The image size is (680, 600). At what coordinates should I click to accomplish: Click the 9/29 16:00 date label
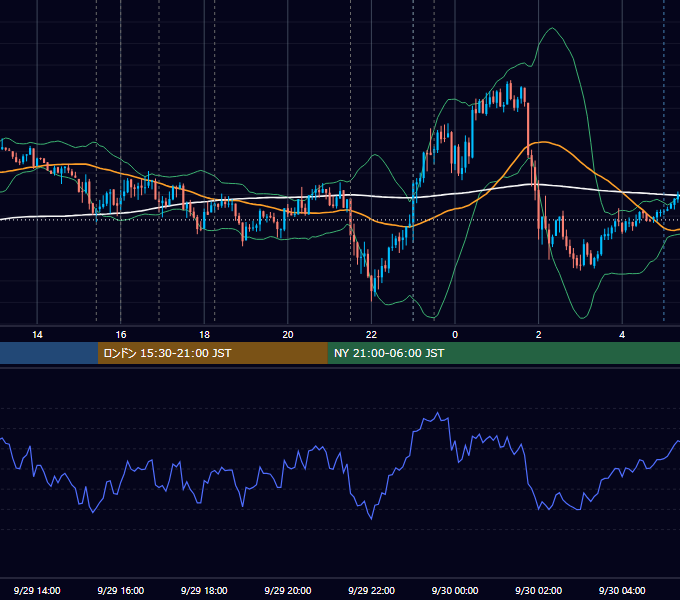(x=121, y=590)
